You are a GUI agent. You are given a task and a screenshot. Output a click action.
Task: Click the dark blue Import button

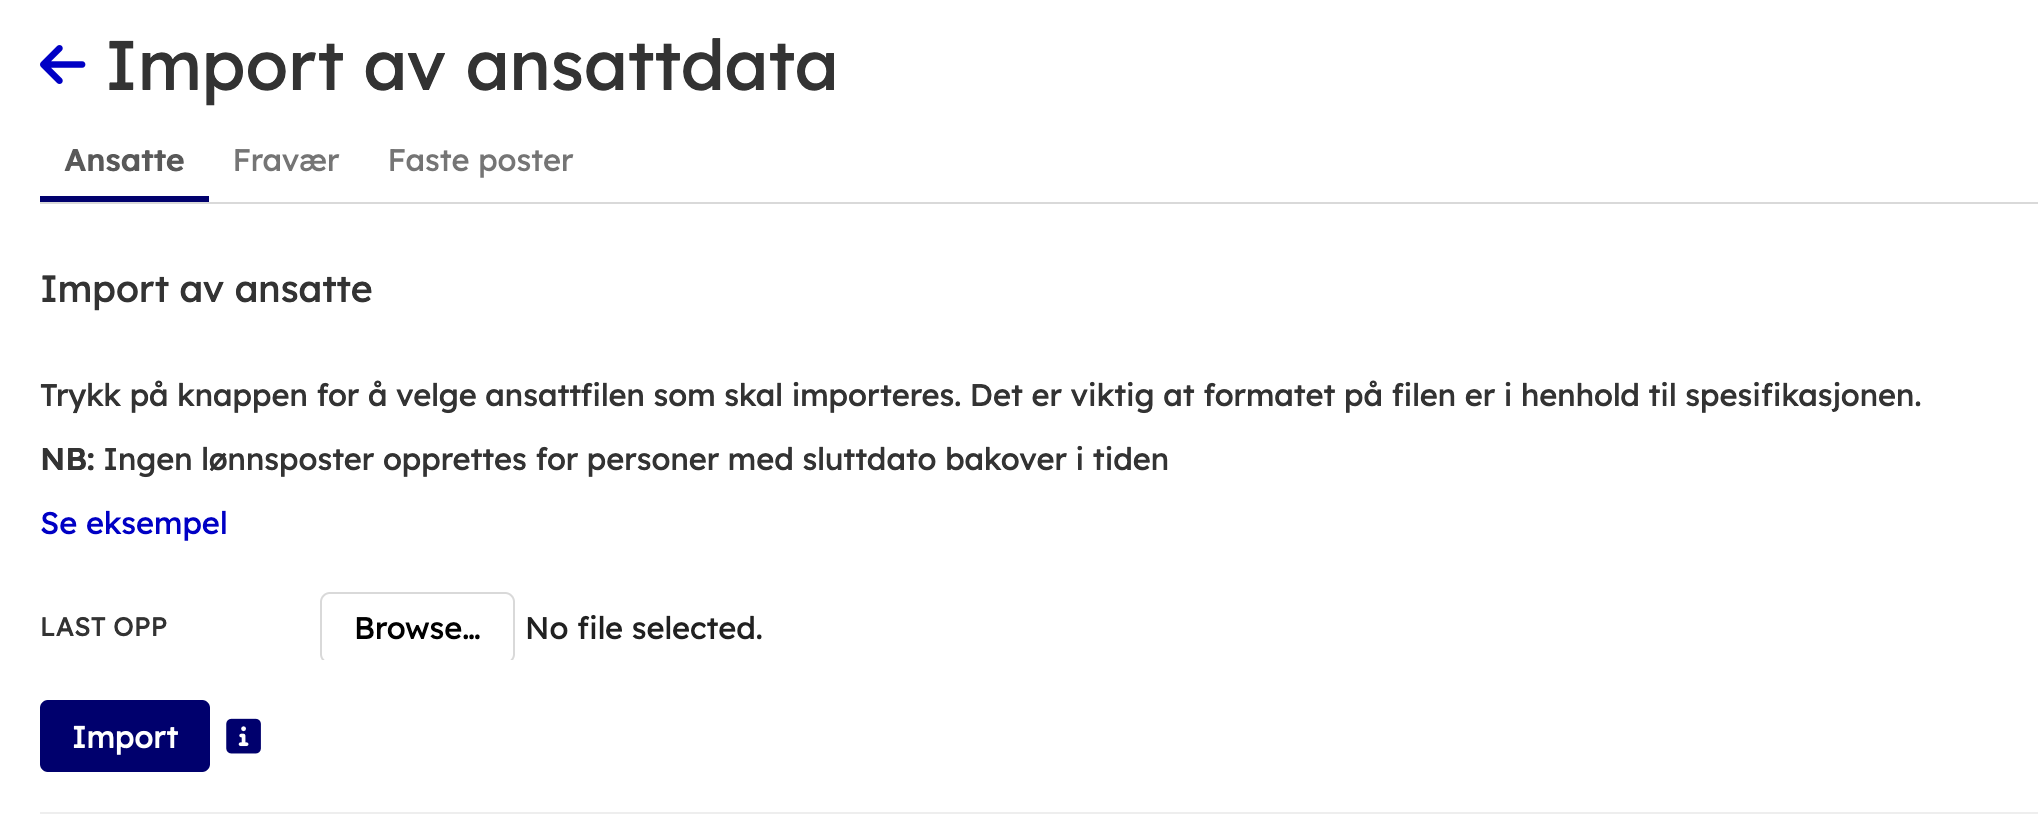(125, 736)
